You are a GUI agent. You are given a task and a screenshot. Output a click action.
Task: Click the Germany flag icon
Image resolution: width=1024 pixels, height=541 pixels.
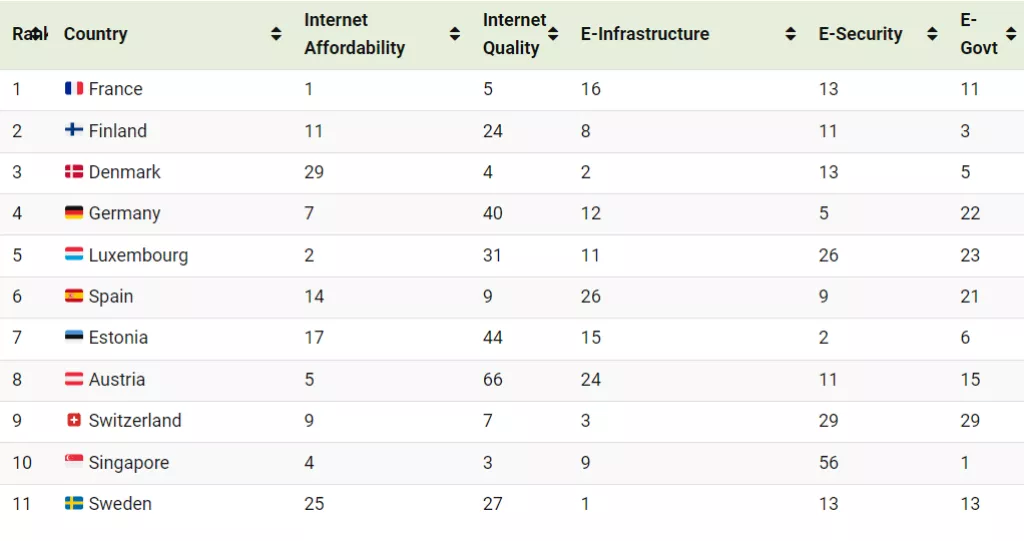(x=74, y=213)
